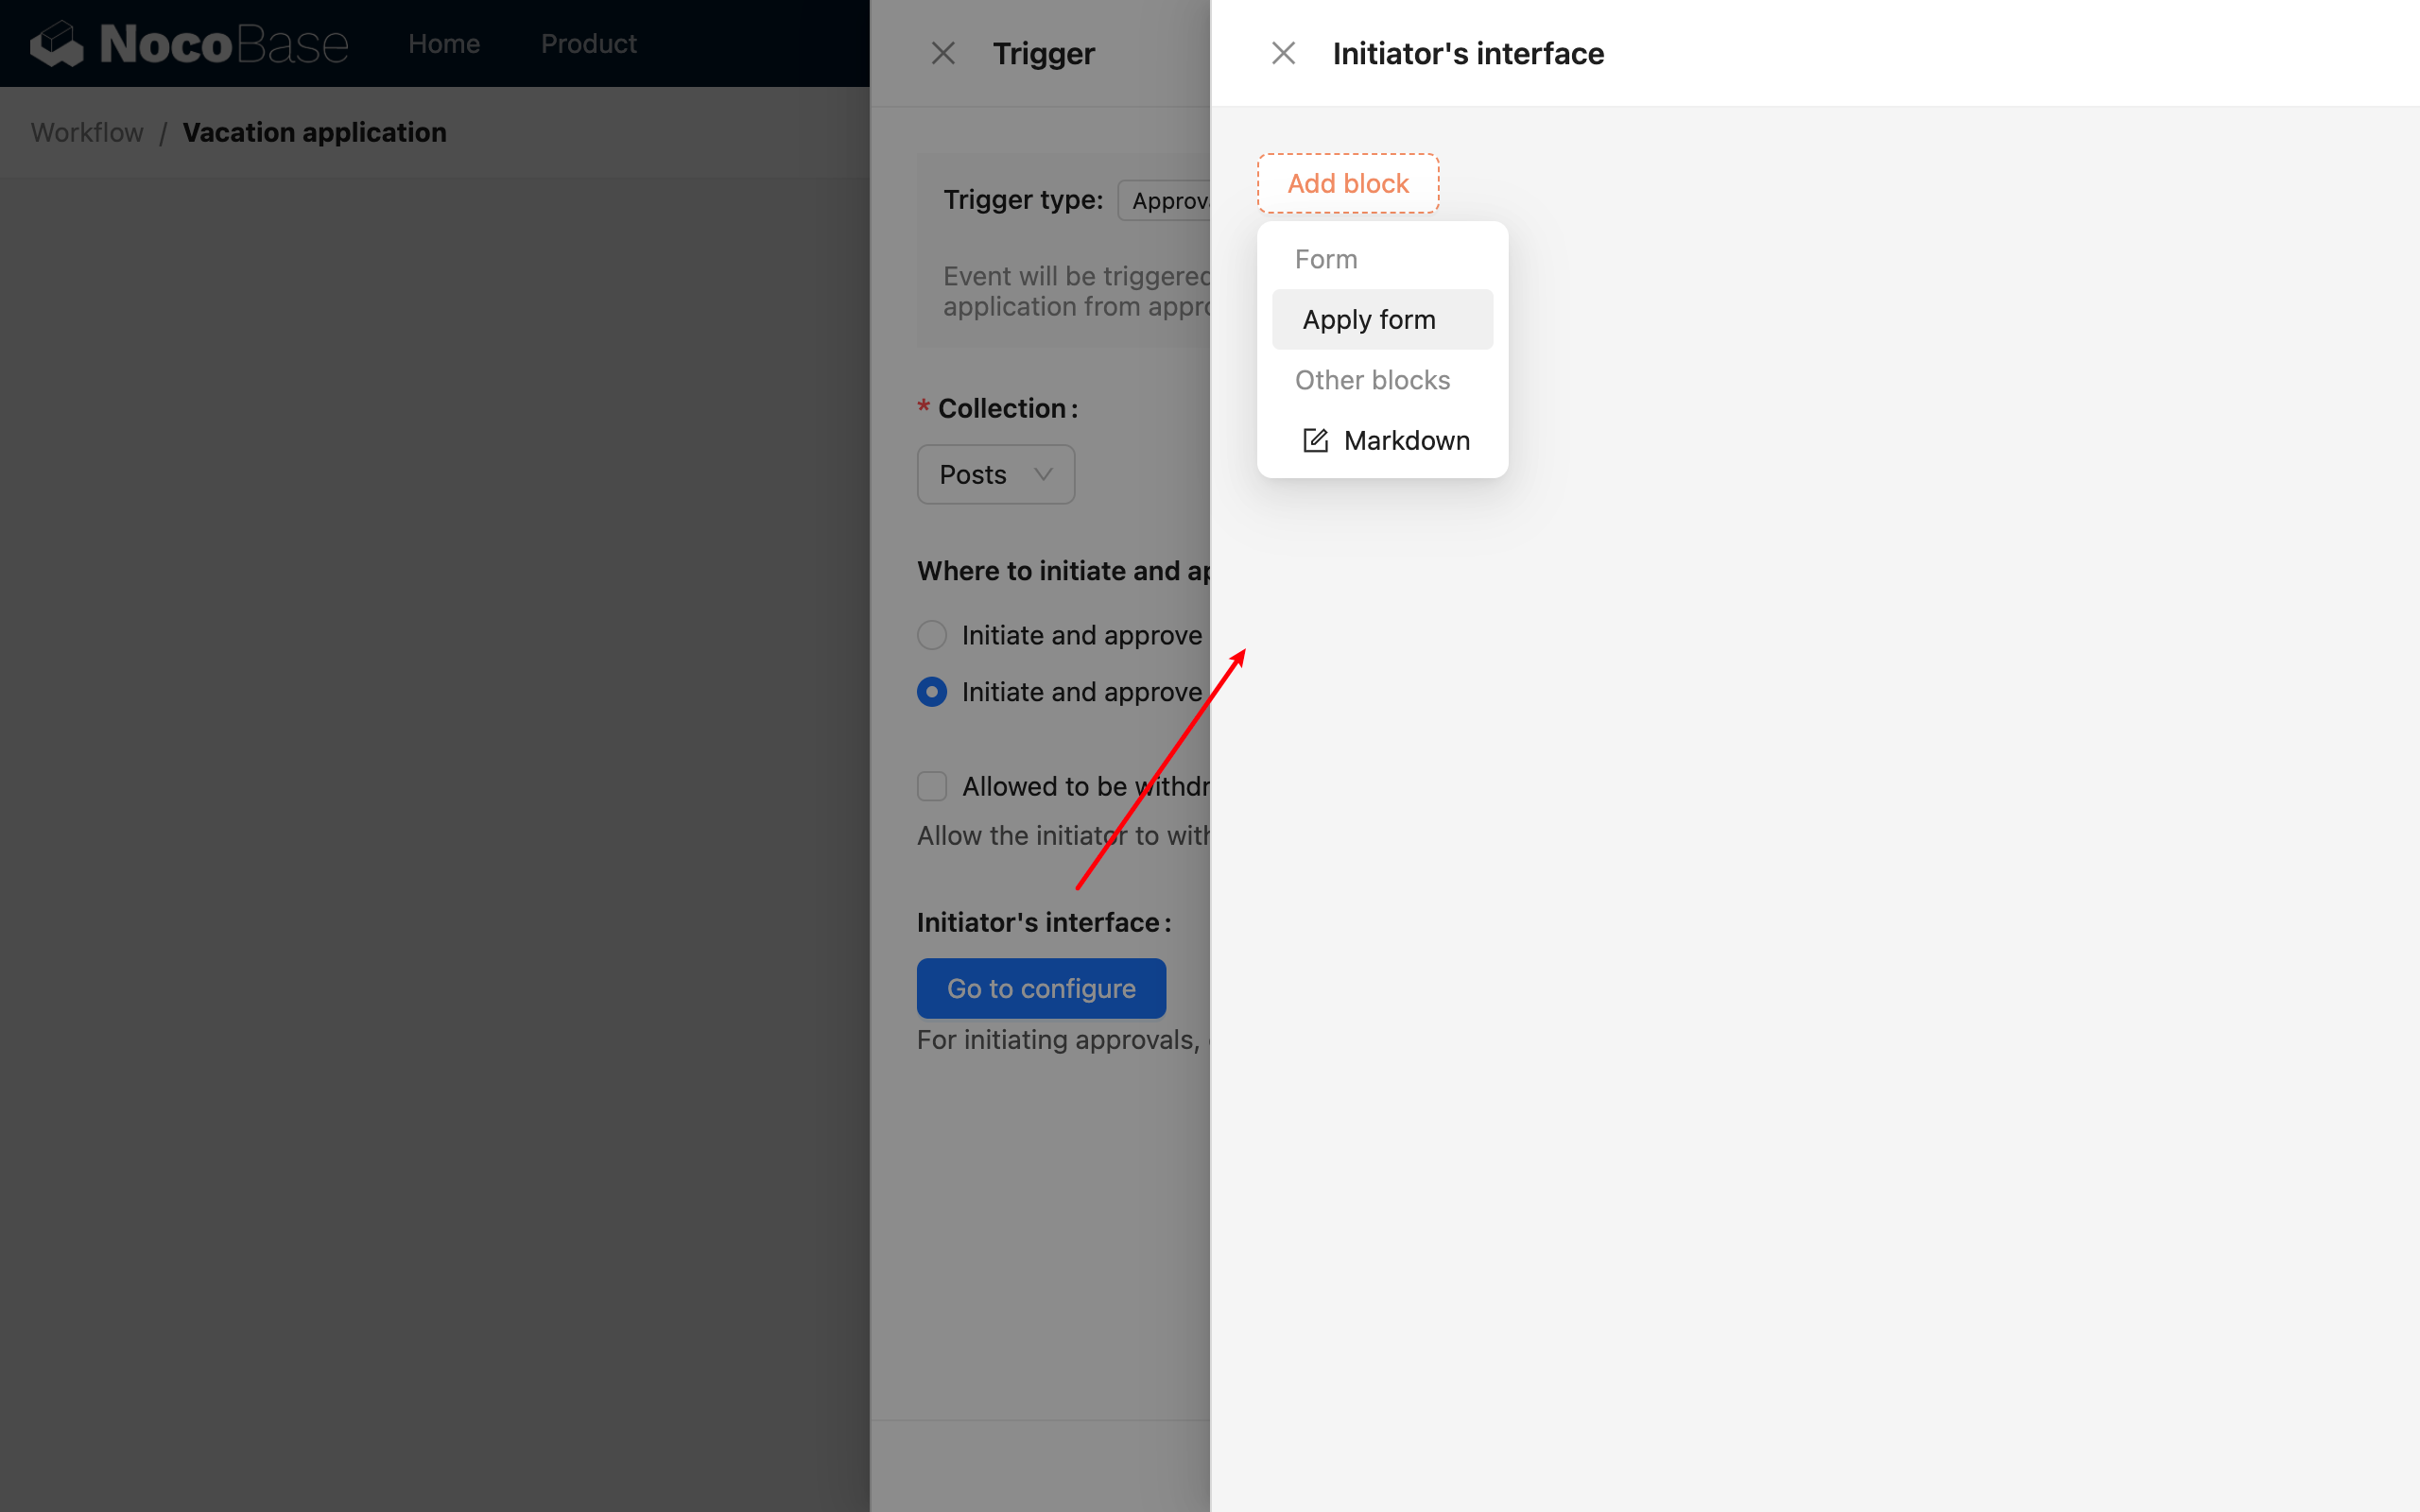This screenshot has width=2420, height=1512.
Task: Open the Home menu item
Action: click(x=444, y=43)
